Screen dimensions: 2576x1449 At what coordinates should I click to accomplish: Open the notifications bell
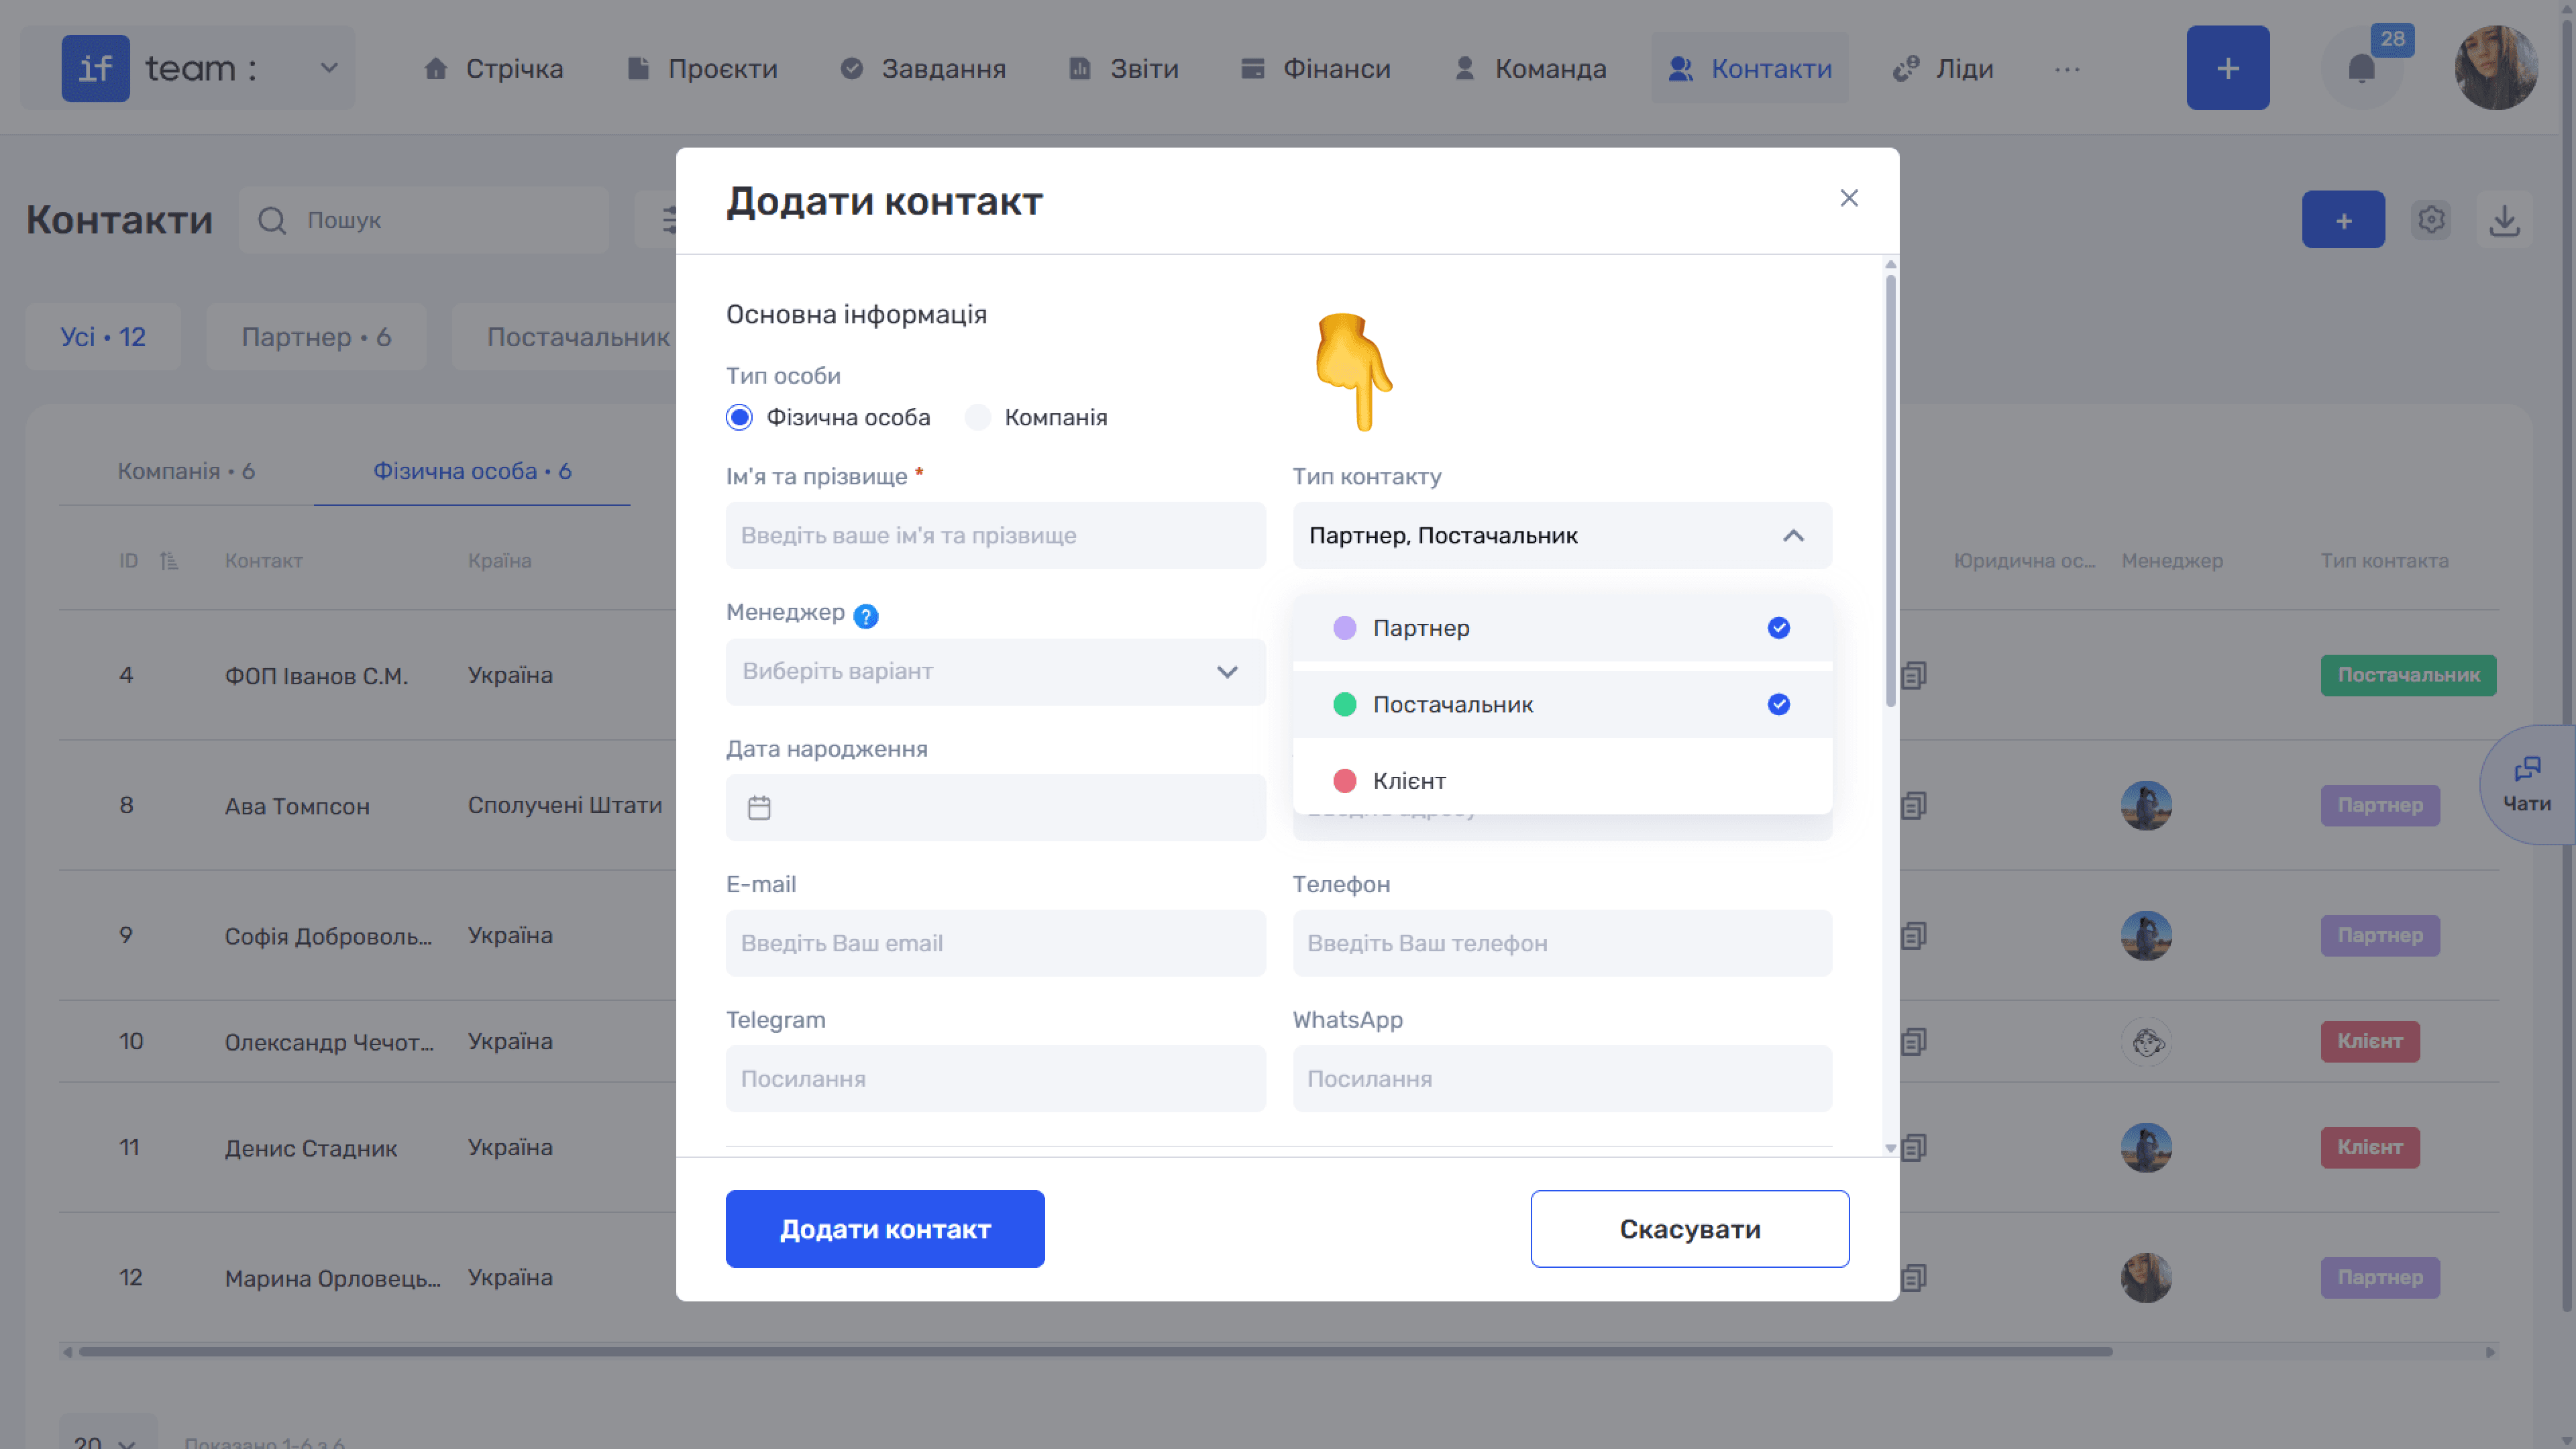(x=2361, y=68)
